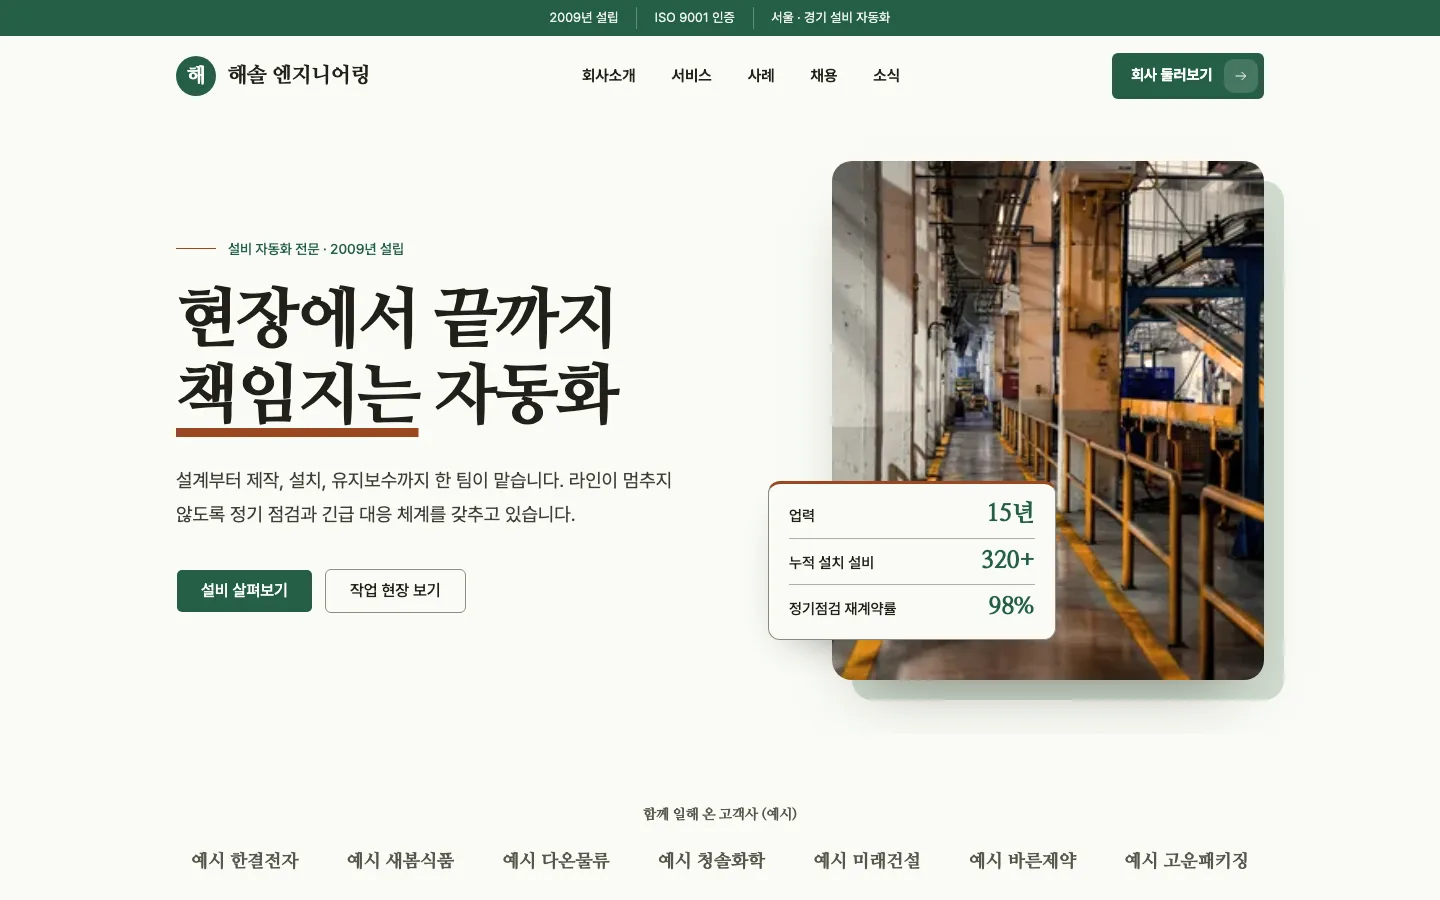Screen dimensions: 1440x900
Task: Click the 320+ stat value
Action: click(x=1007, y=560)
